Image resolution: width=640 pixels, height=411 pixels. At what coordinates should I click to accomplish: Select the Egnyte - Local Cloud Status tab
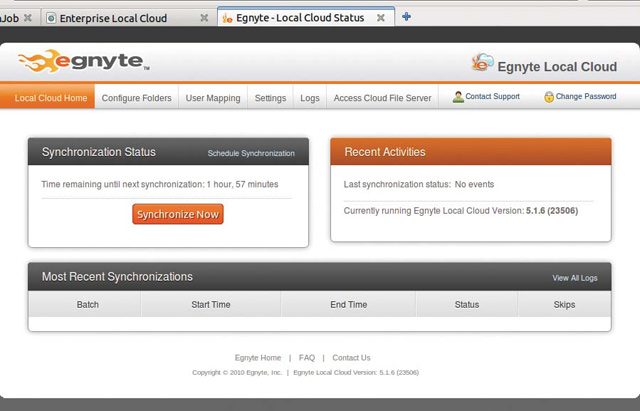tap(306, 17)
